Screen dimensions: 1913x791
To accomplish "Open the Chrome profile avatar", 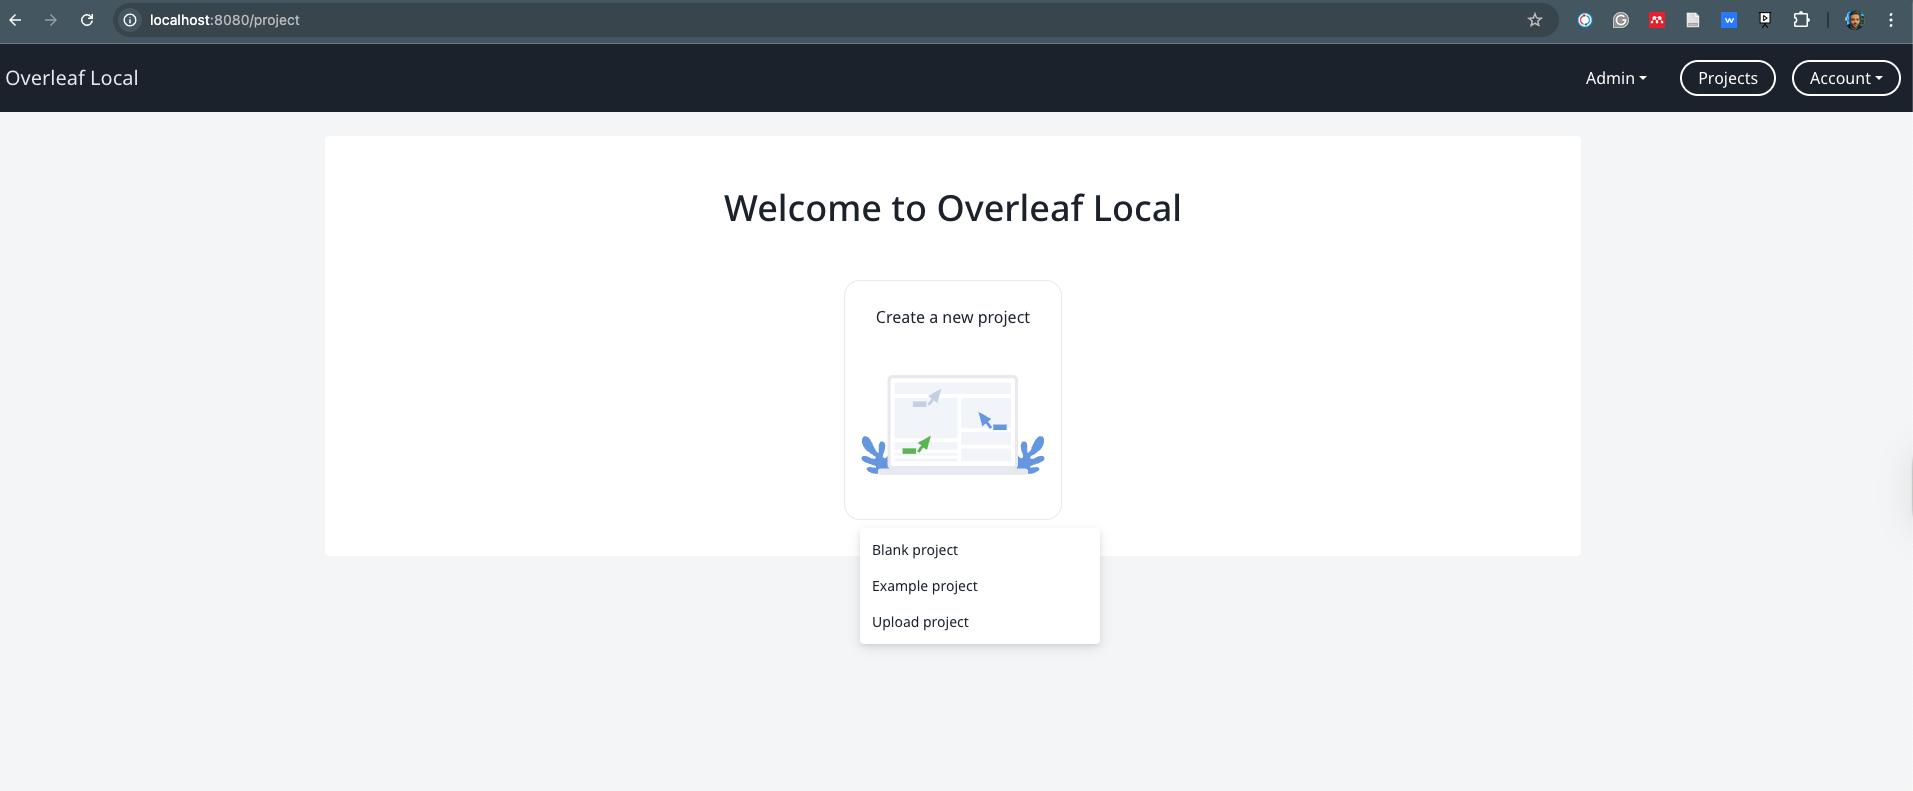I will point(1854,20).
